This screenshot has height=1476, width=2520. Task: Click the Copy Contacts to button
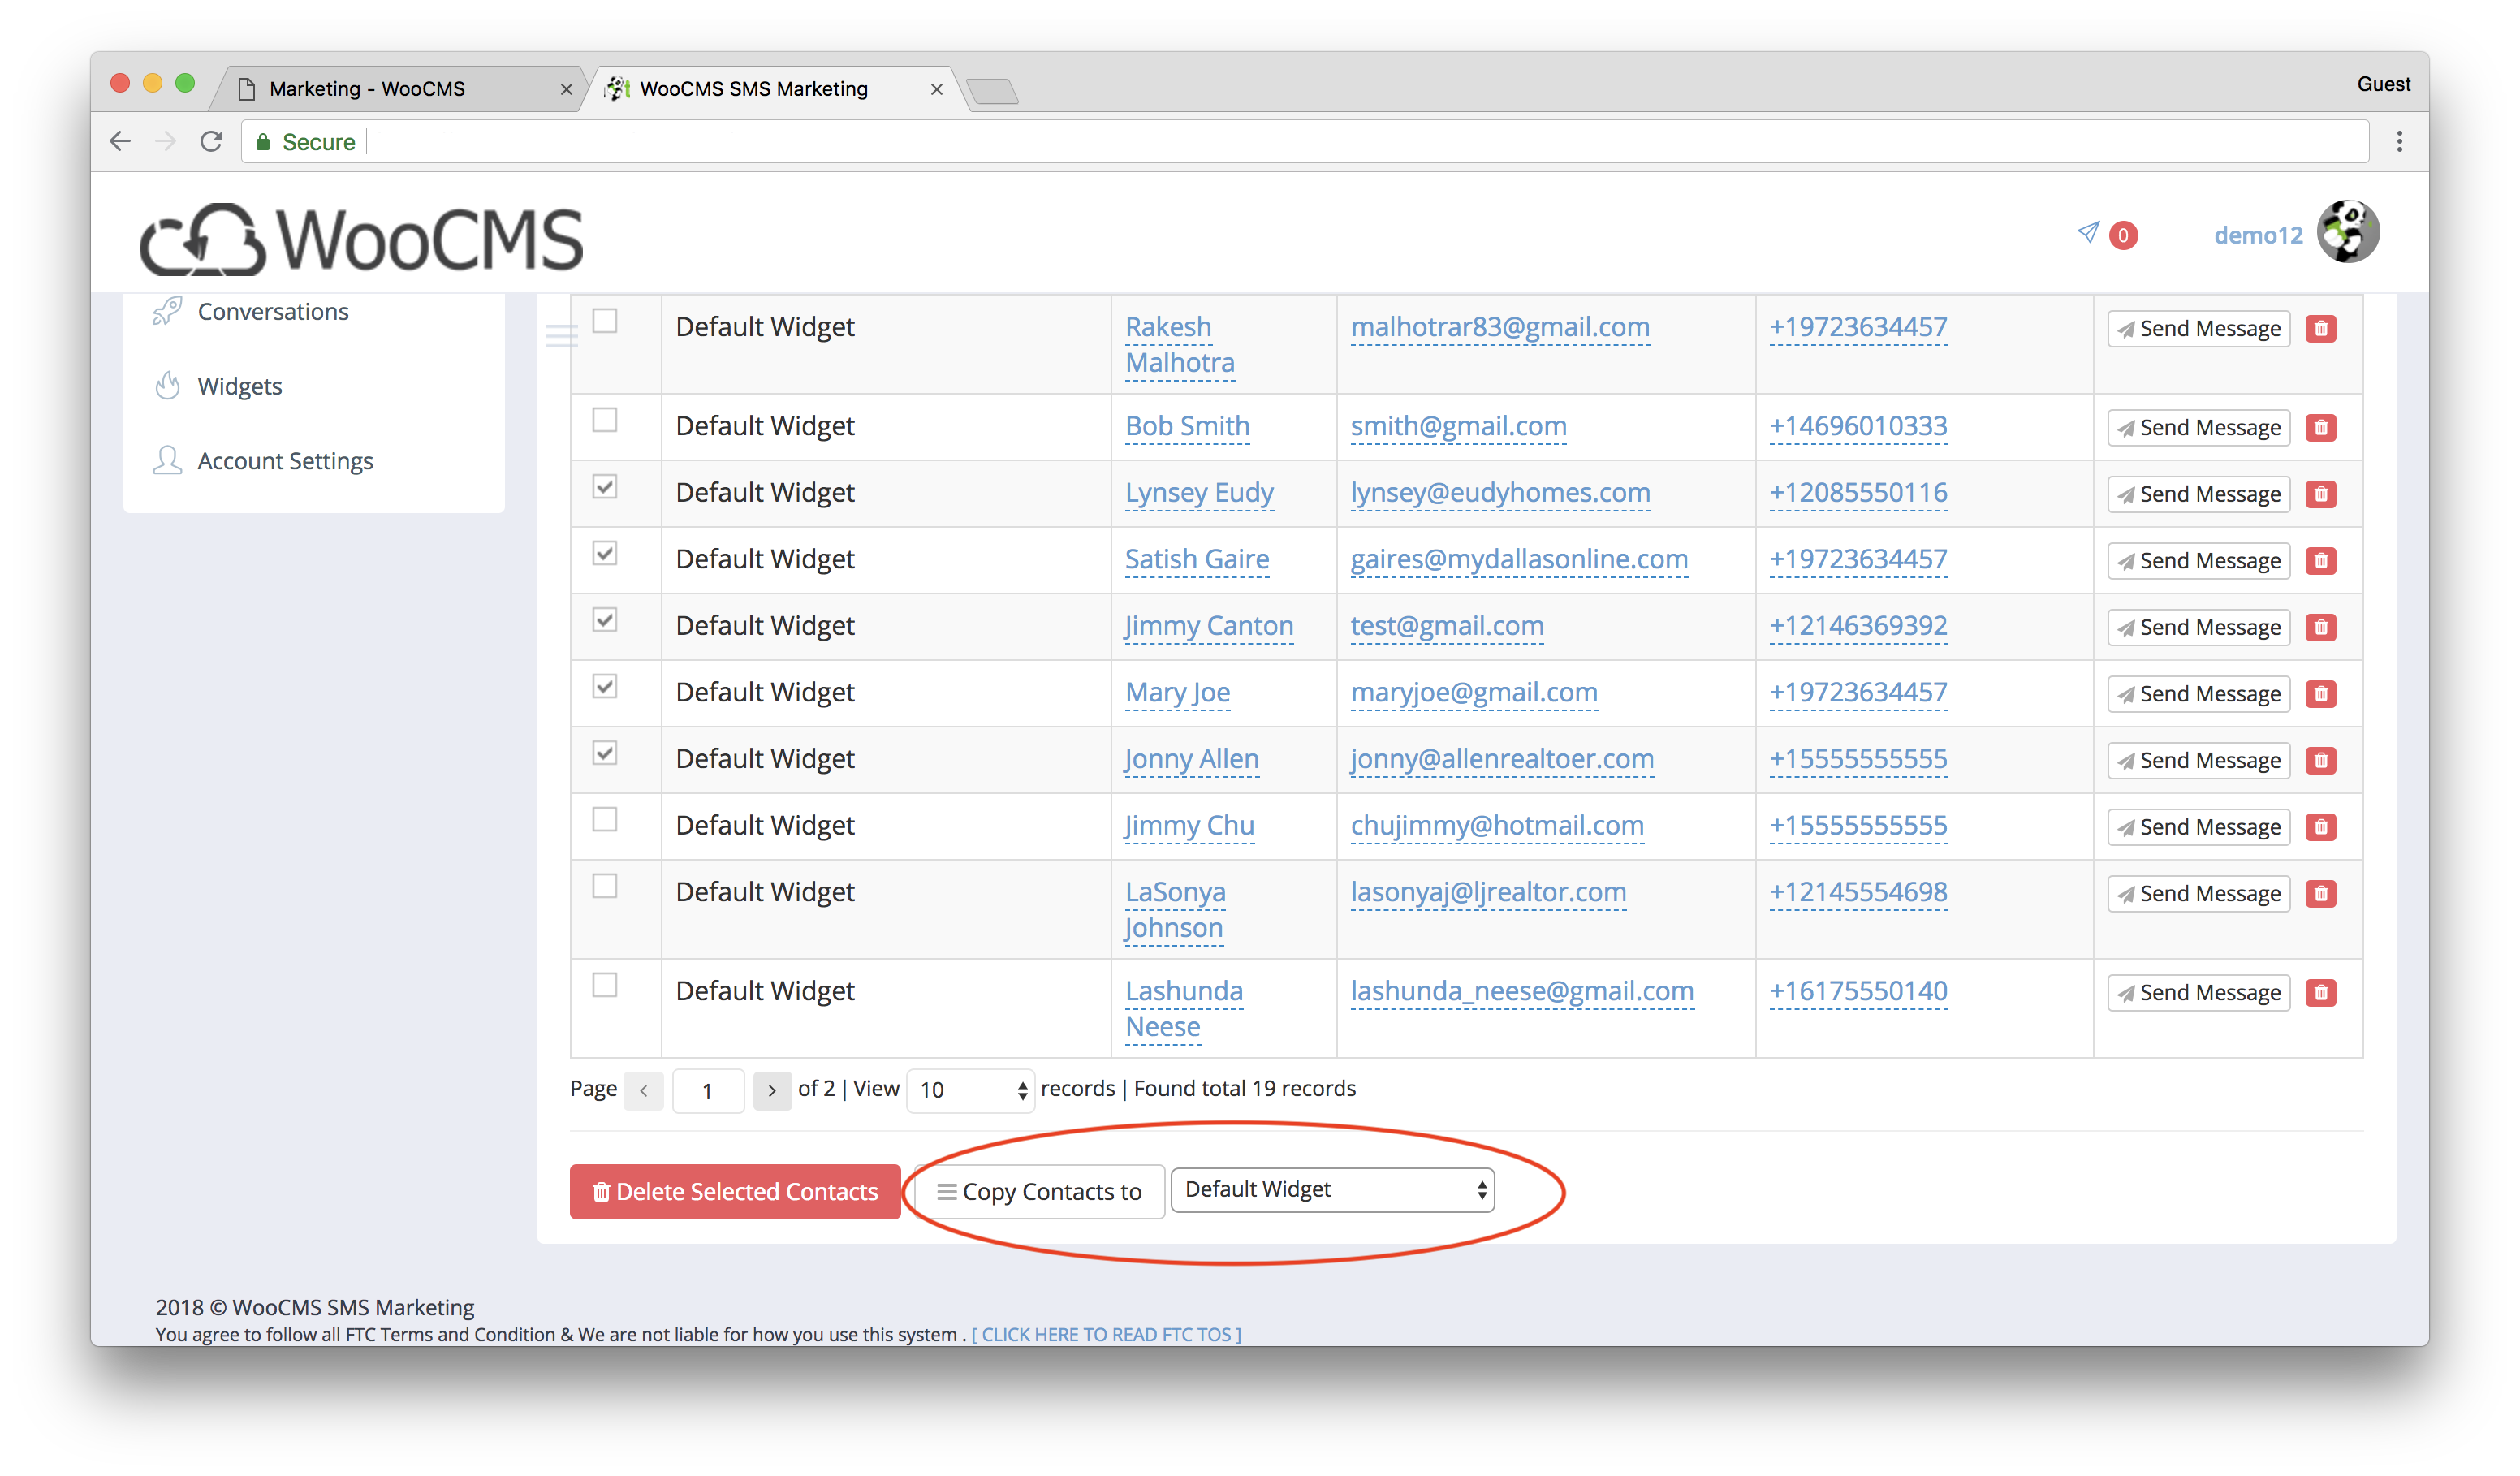[x=1039, y=1191]
